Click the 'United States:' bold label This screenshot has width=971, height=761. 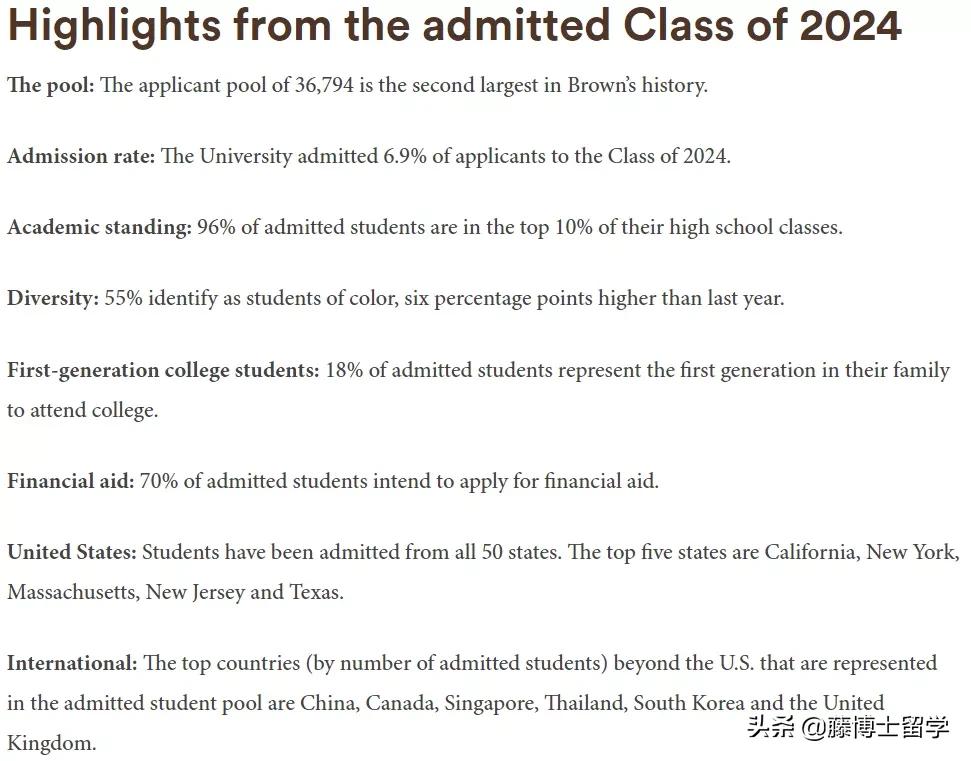click(72, 552)
